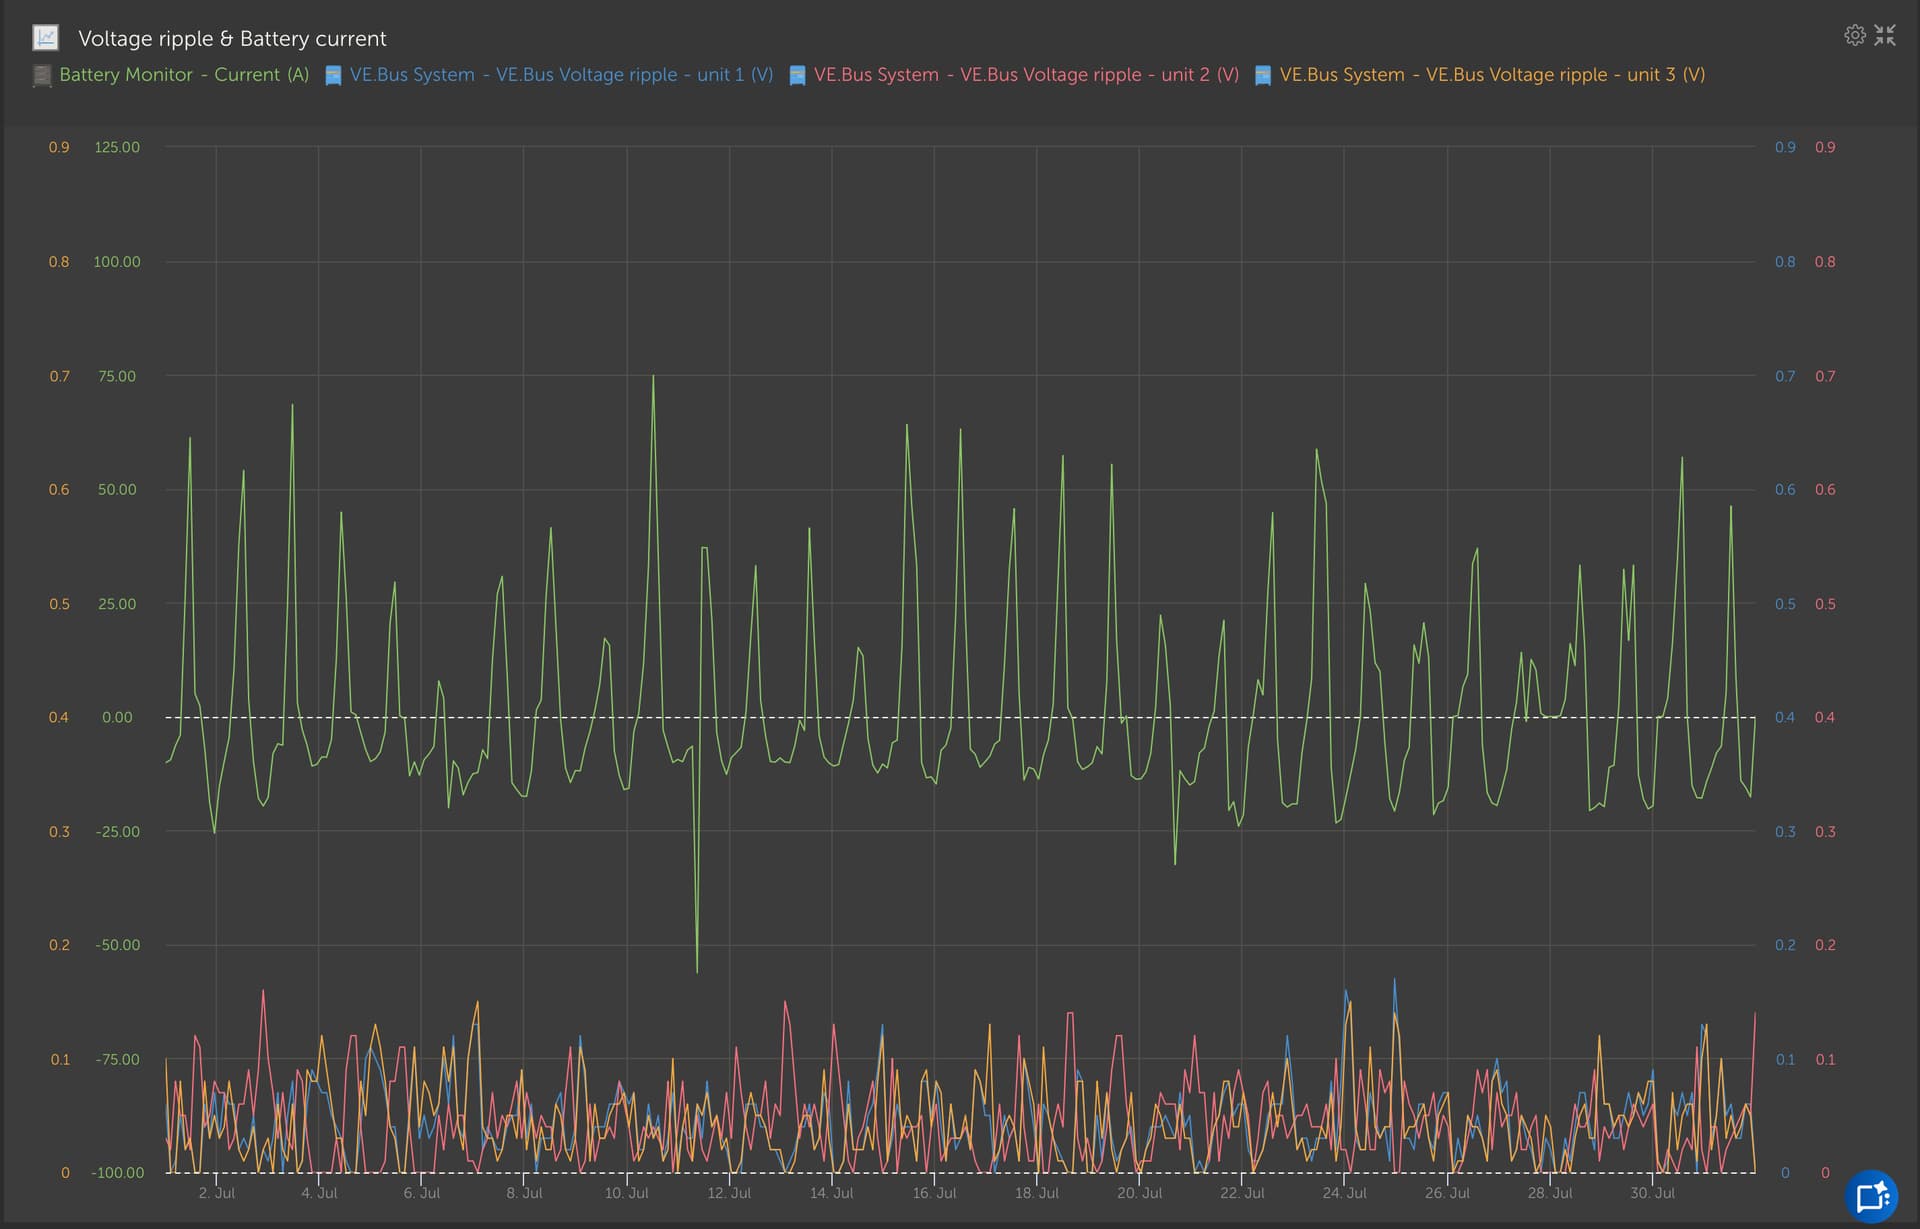Viewport: 1920px width, 1229px height.
Task: Click the chart widget icon beside title
Action: point(45,38)
